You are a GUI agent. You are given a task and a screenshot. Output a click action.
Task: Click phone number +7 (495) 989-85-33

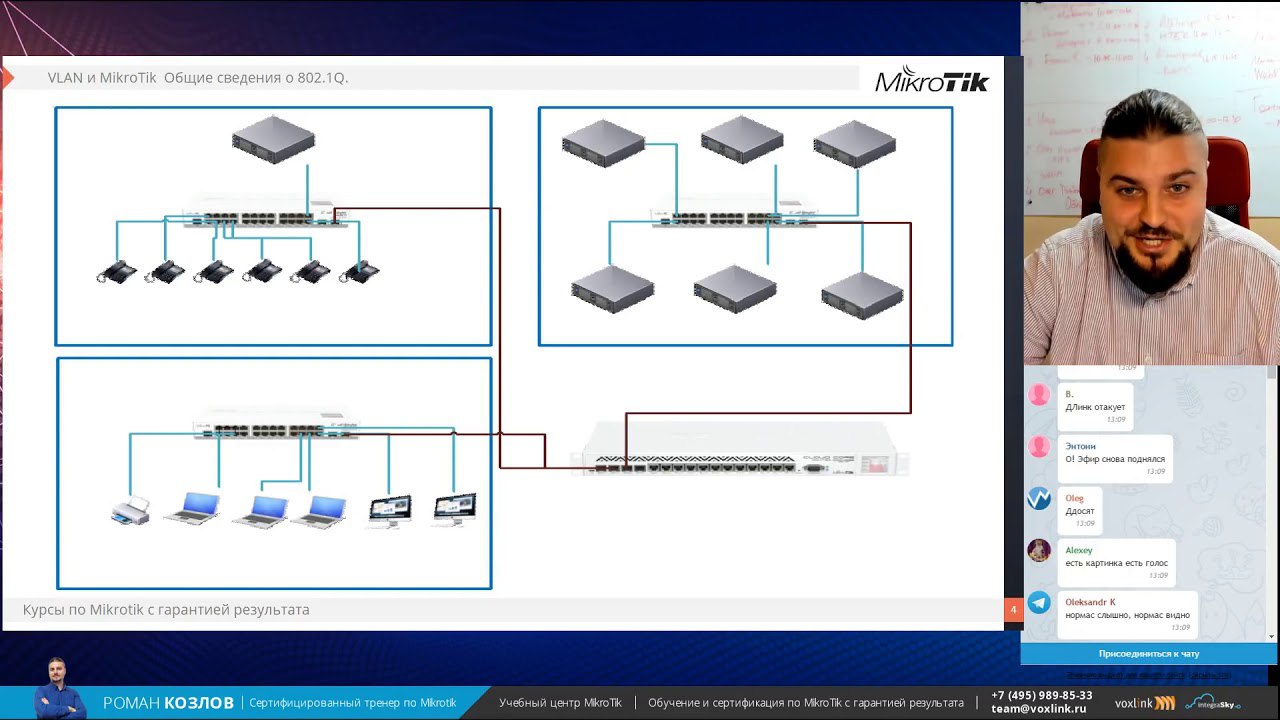[1042, 696]
